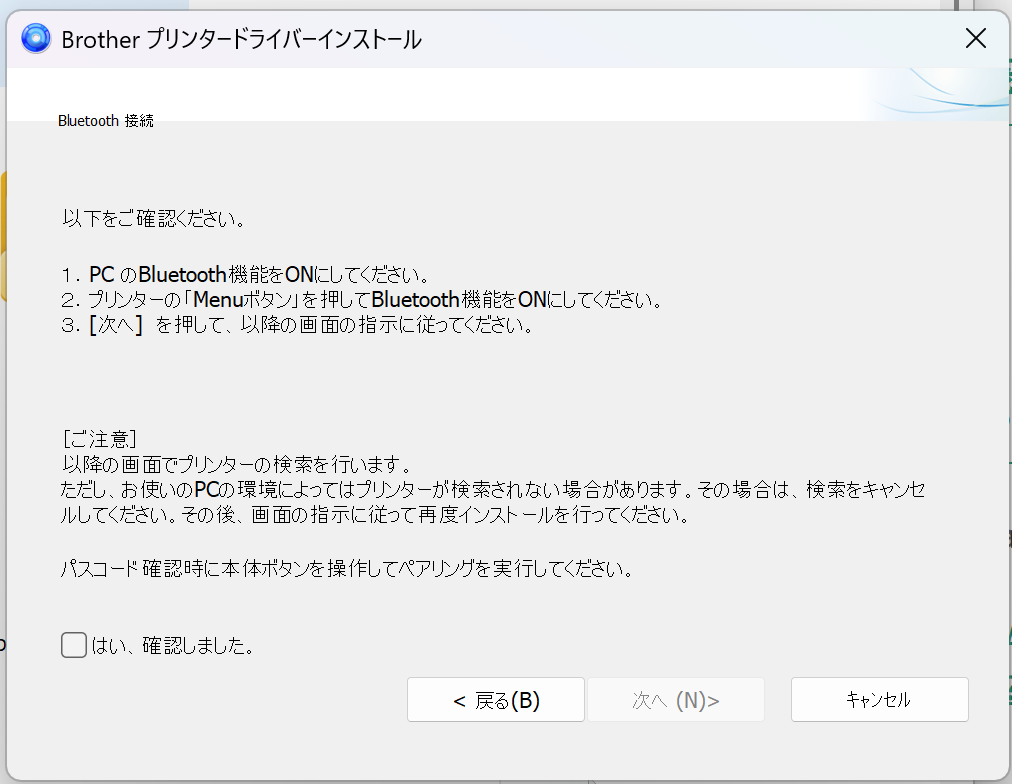Select step 1 text about PC Bluetooth
Screen dimensions: 1012x784
click(245, 274)
